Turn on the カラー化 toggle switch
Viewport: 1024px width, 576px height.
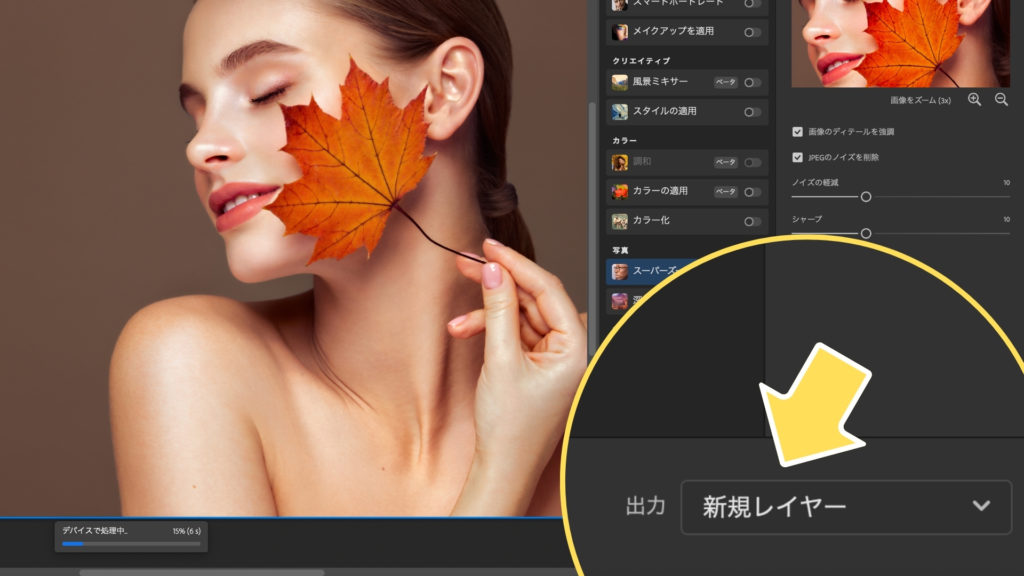click(x=752, y=221)
